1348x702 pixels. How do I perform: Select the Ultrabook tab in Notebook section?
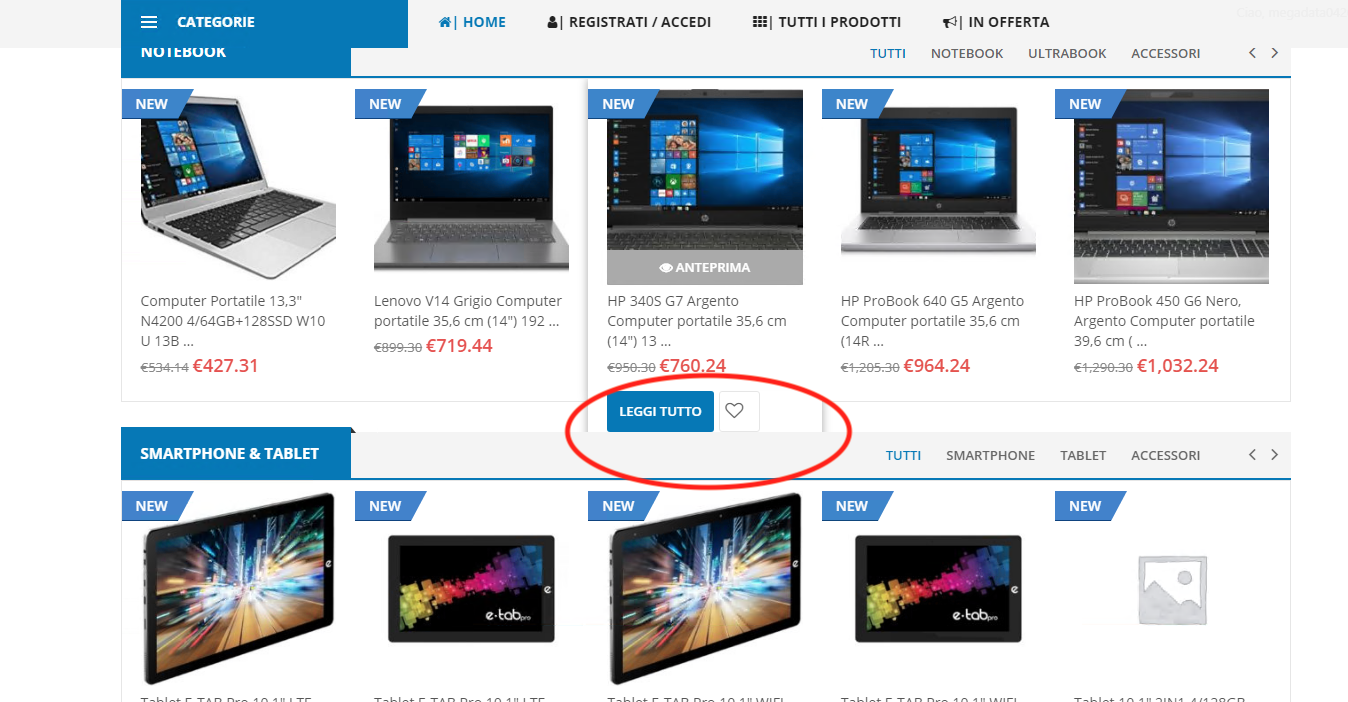pyautogui.click(x=1067, y=53)
